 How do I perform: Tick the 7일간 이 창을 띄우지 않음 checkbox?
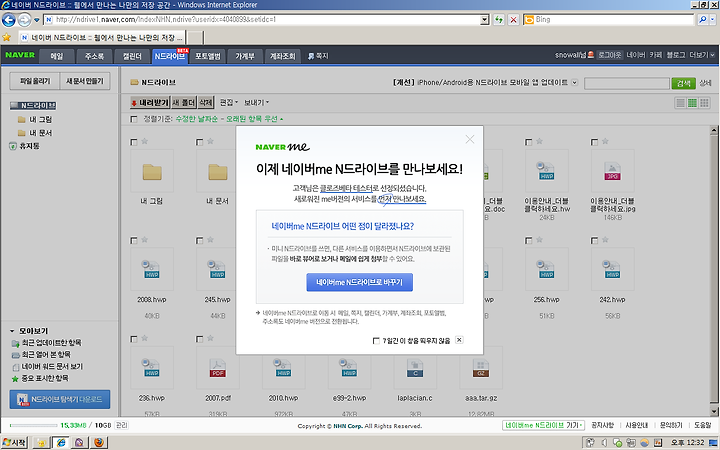coord(376,341)
